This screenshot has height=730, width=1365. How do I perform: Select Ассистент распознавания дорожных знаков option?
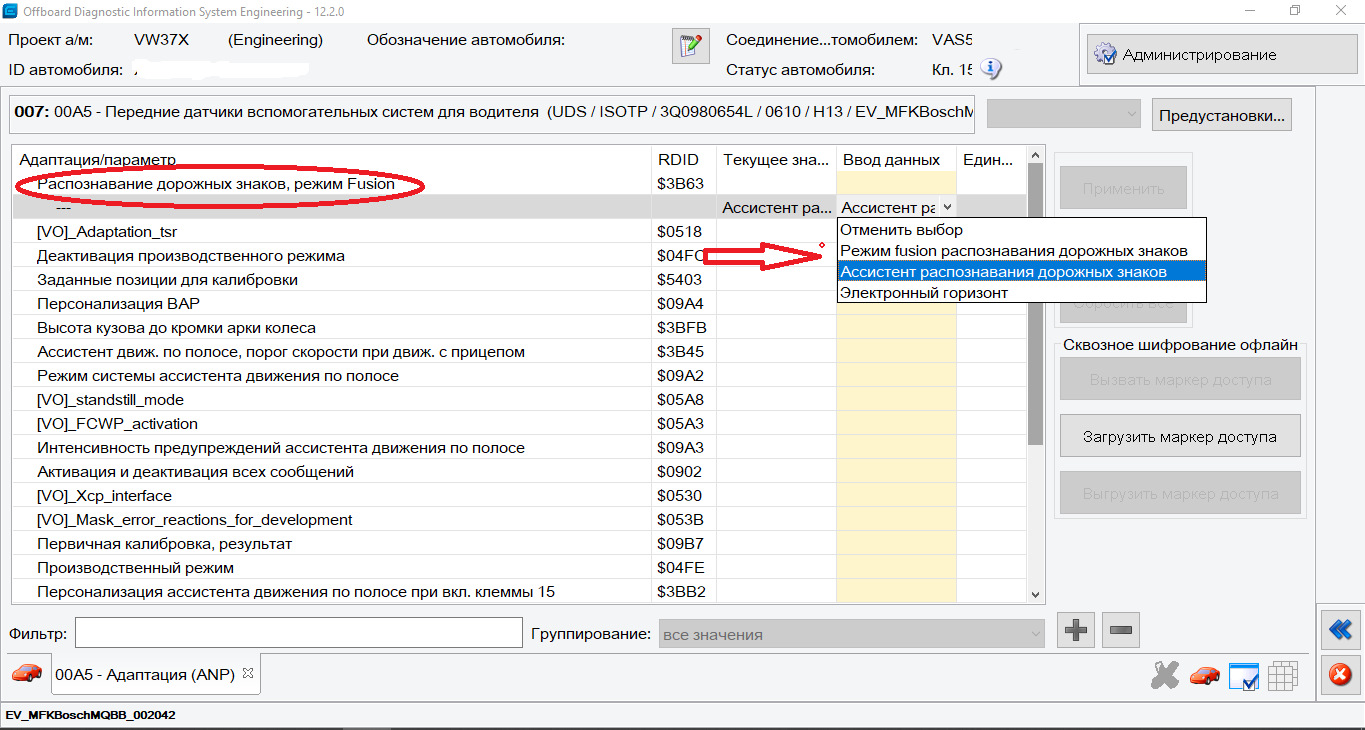[x=1021, y=271]
